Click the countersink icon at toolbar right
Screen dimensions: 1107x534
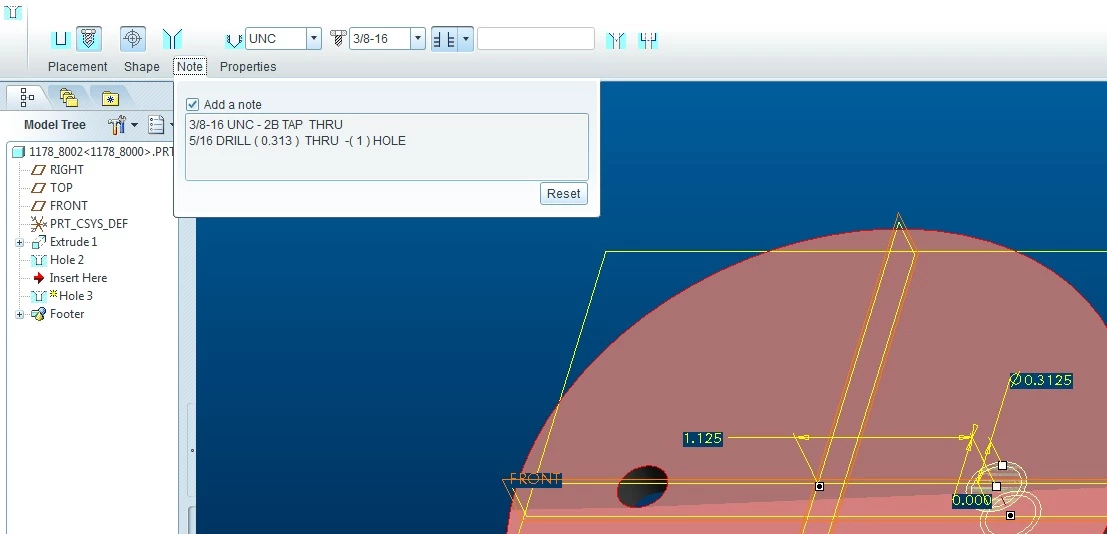(616, 40)
